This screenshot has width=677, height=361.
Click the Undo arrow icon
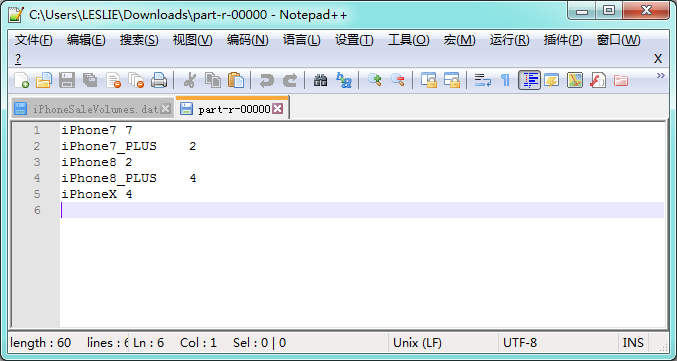pos(266,80)
